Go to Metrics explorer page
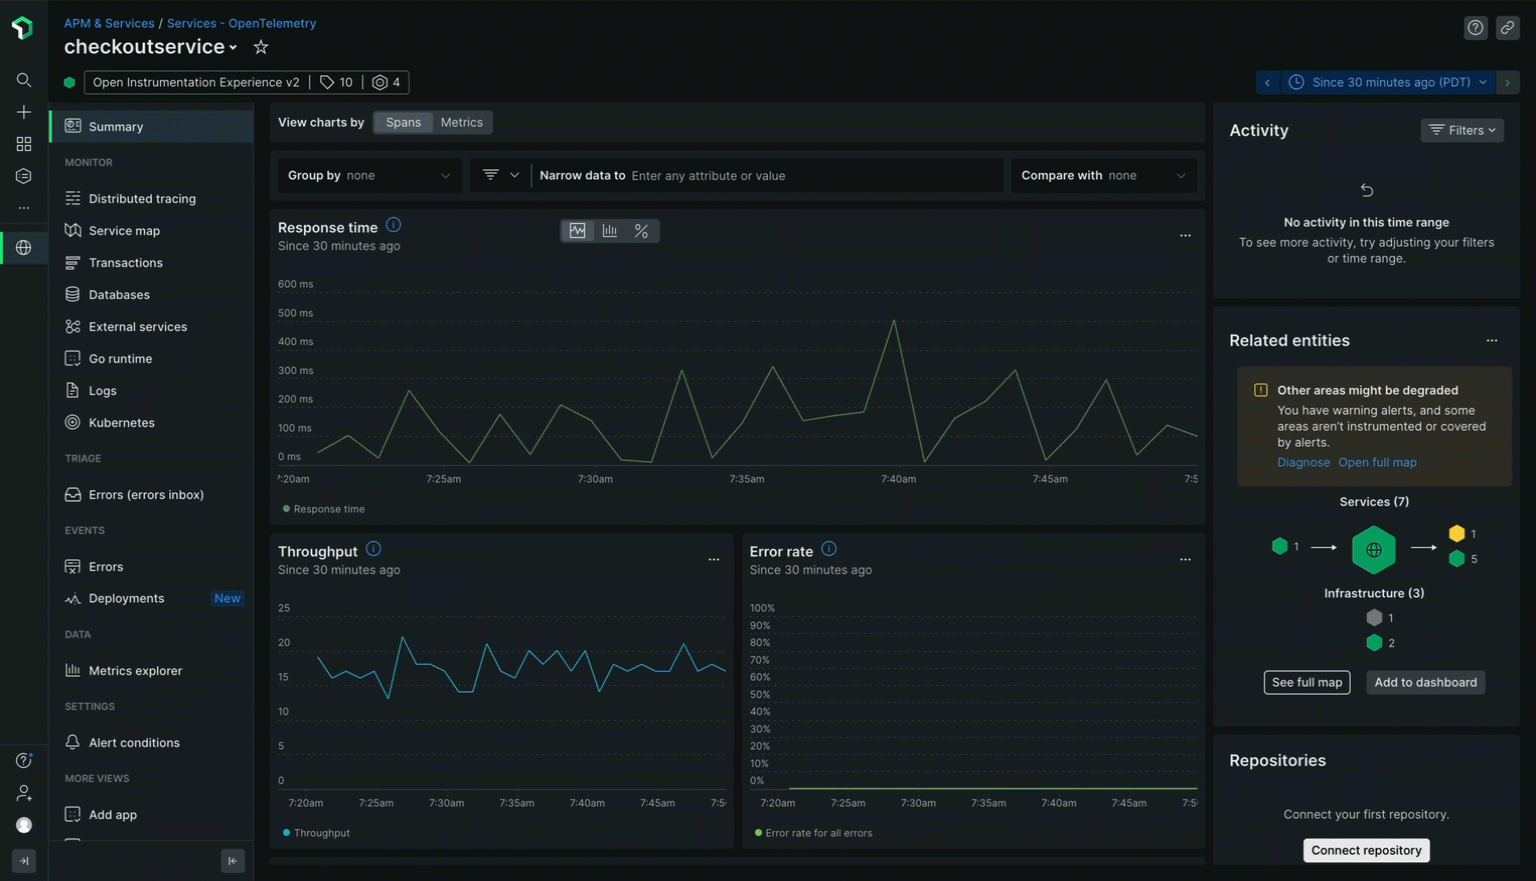The height and width of the screenshot is (881, 1536). pos(135,671)
